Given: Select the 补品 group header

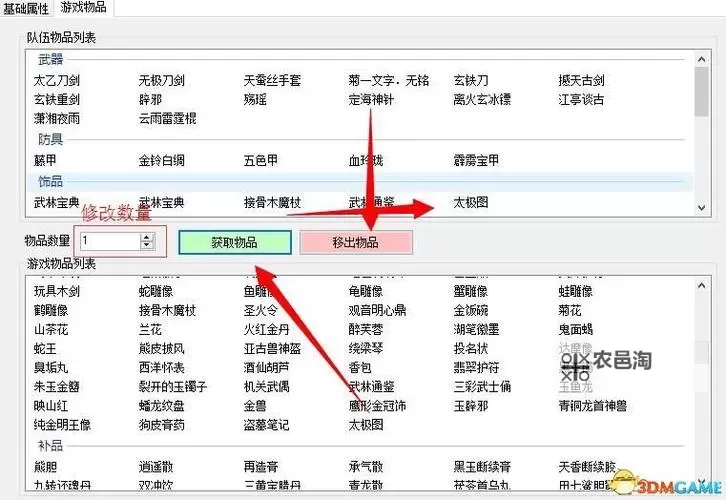Looking at the screenshot, I should (x=50, y=445).
